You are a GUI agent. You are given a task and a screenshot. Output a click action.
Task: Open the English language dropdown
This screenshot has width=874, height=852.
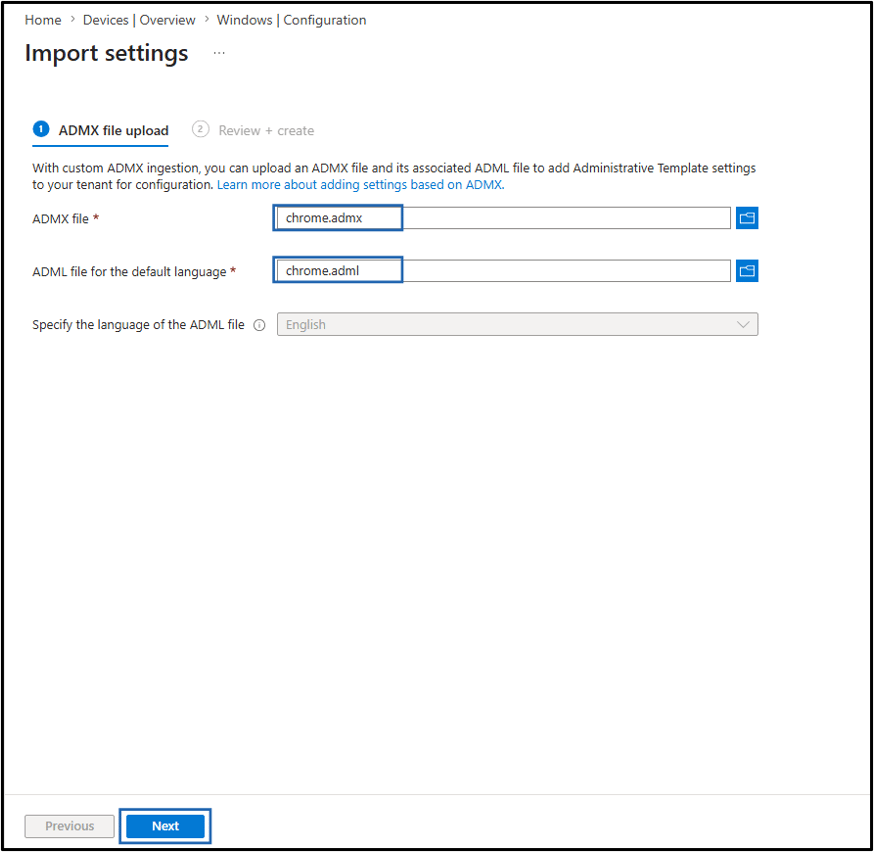click(x=517, y=324)
